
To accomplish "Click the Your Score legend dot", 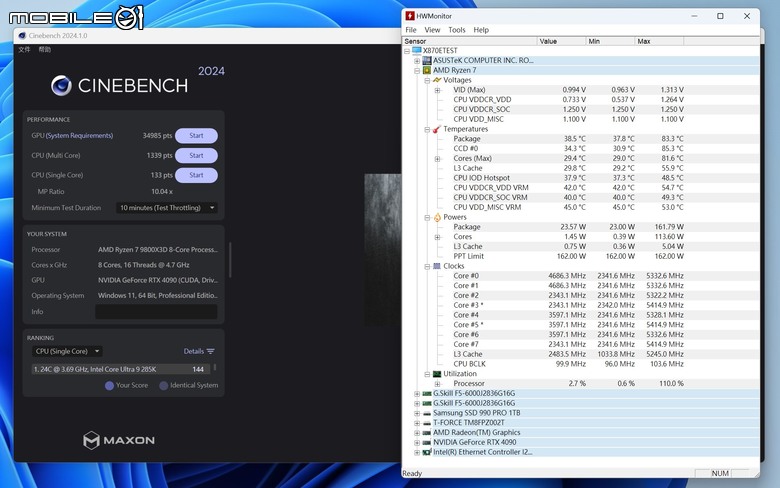I will [x=109, y=386].
